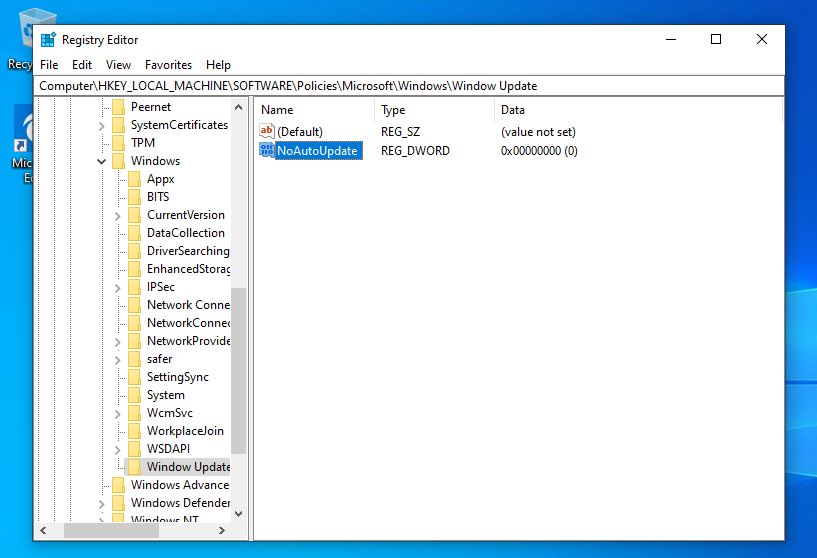817x558 pixels.
Task: Click the TPM folder icon
Action: pyautogui.click(x=119, y=143)
